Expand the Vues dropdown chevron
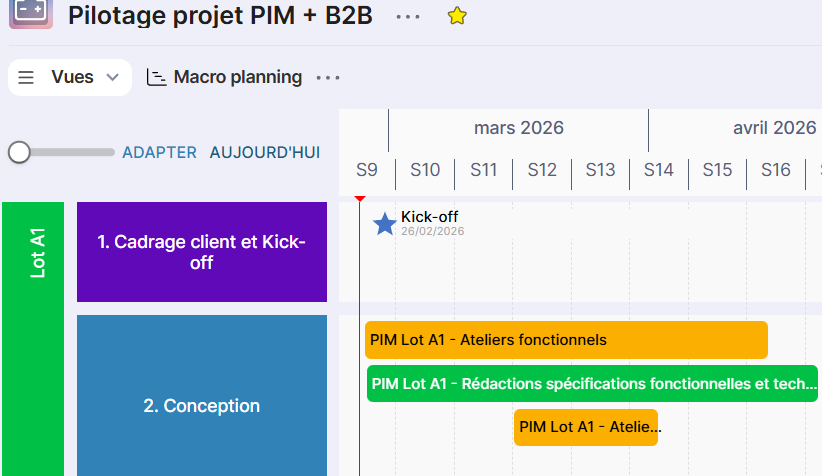The width and height of the screenshot is (822, 476). pos(112,77)
